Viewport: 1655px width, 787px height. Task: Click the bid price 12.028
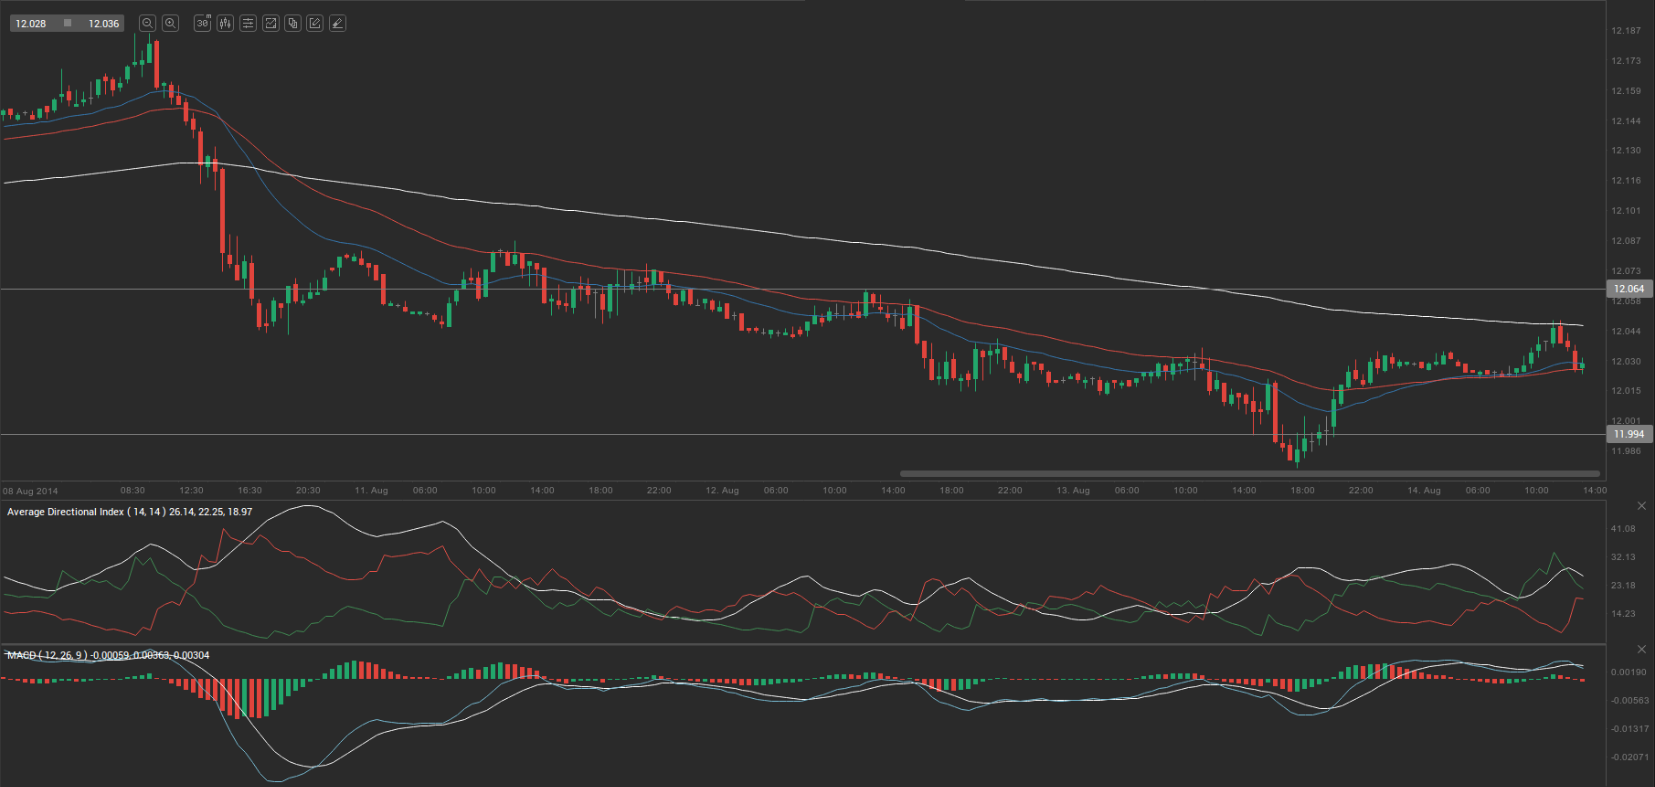pos(31,23)
